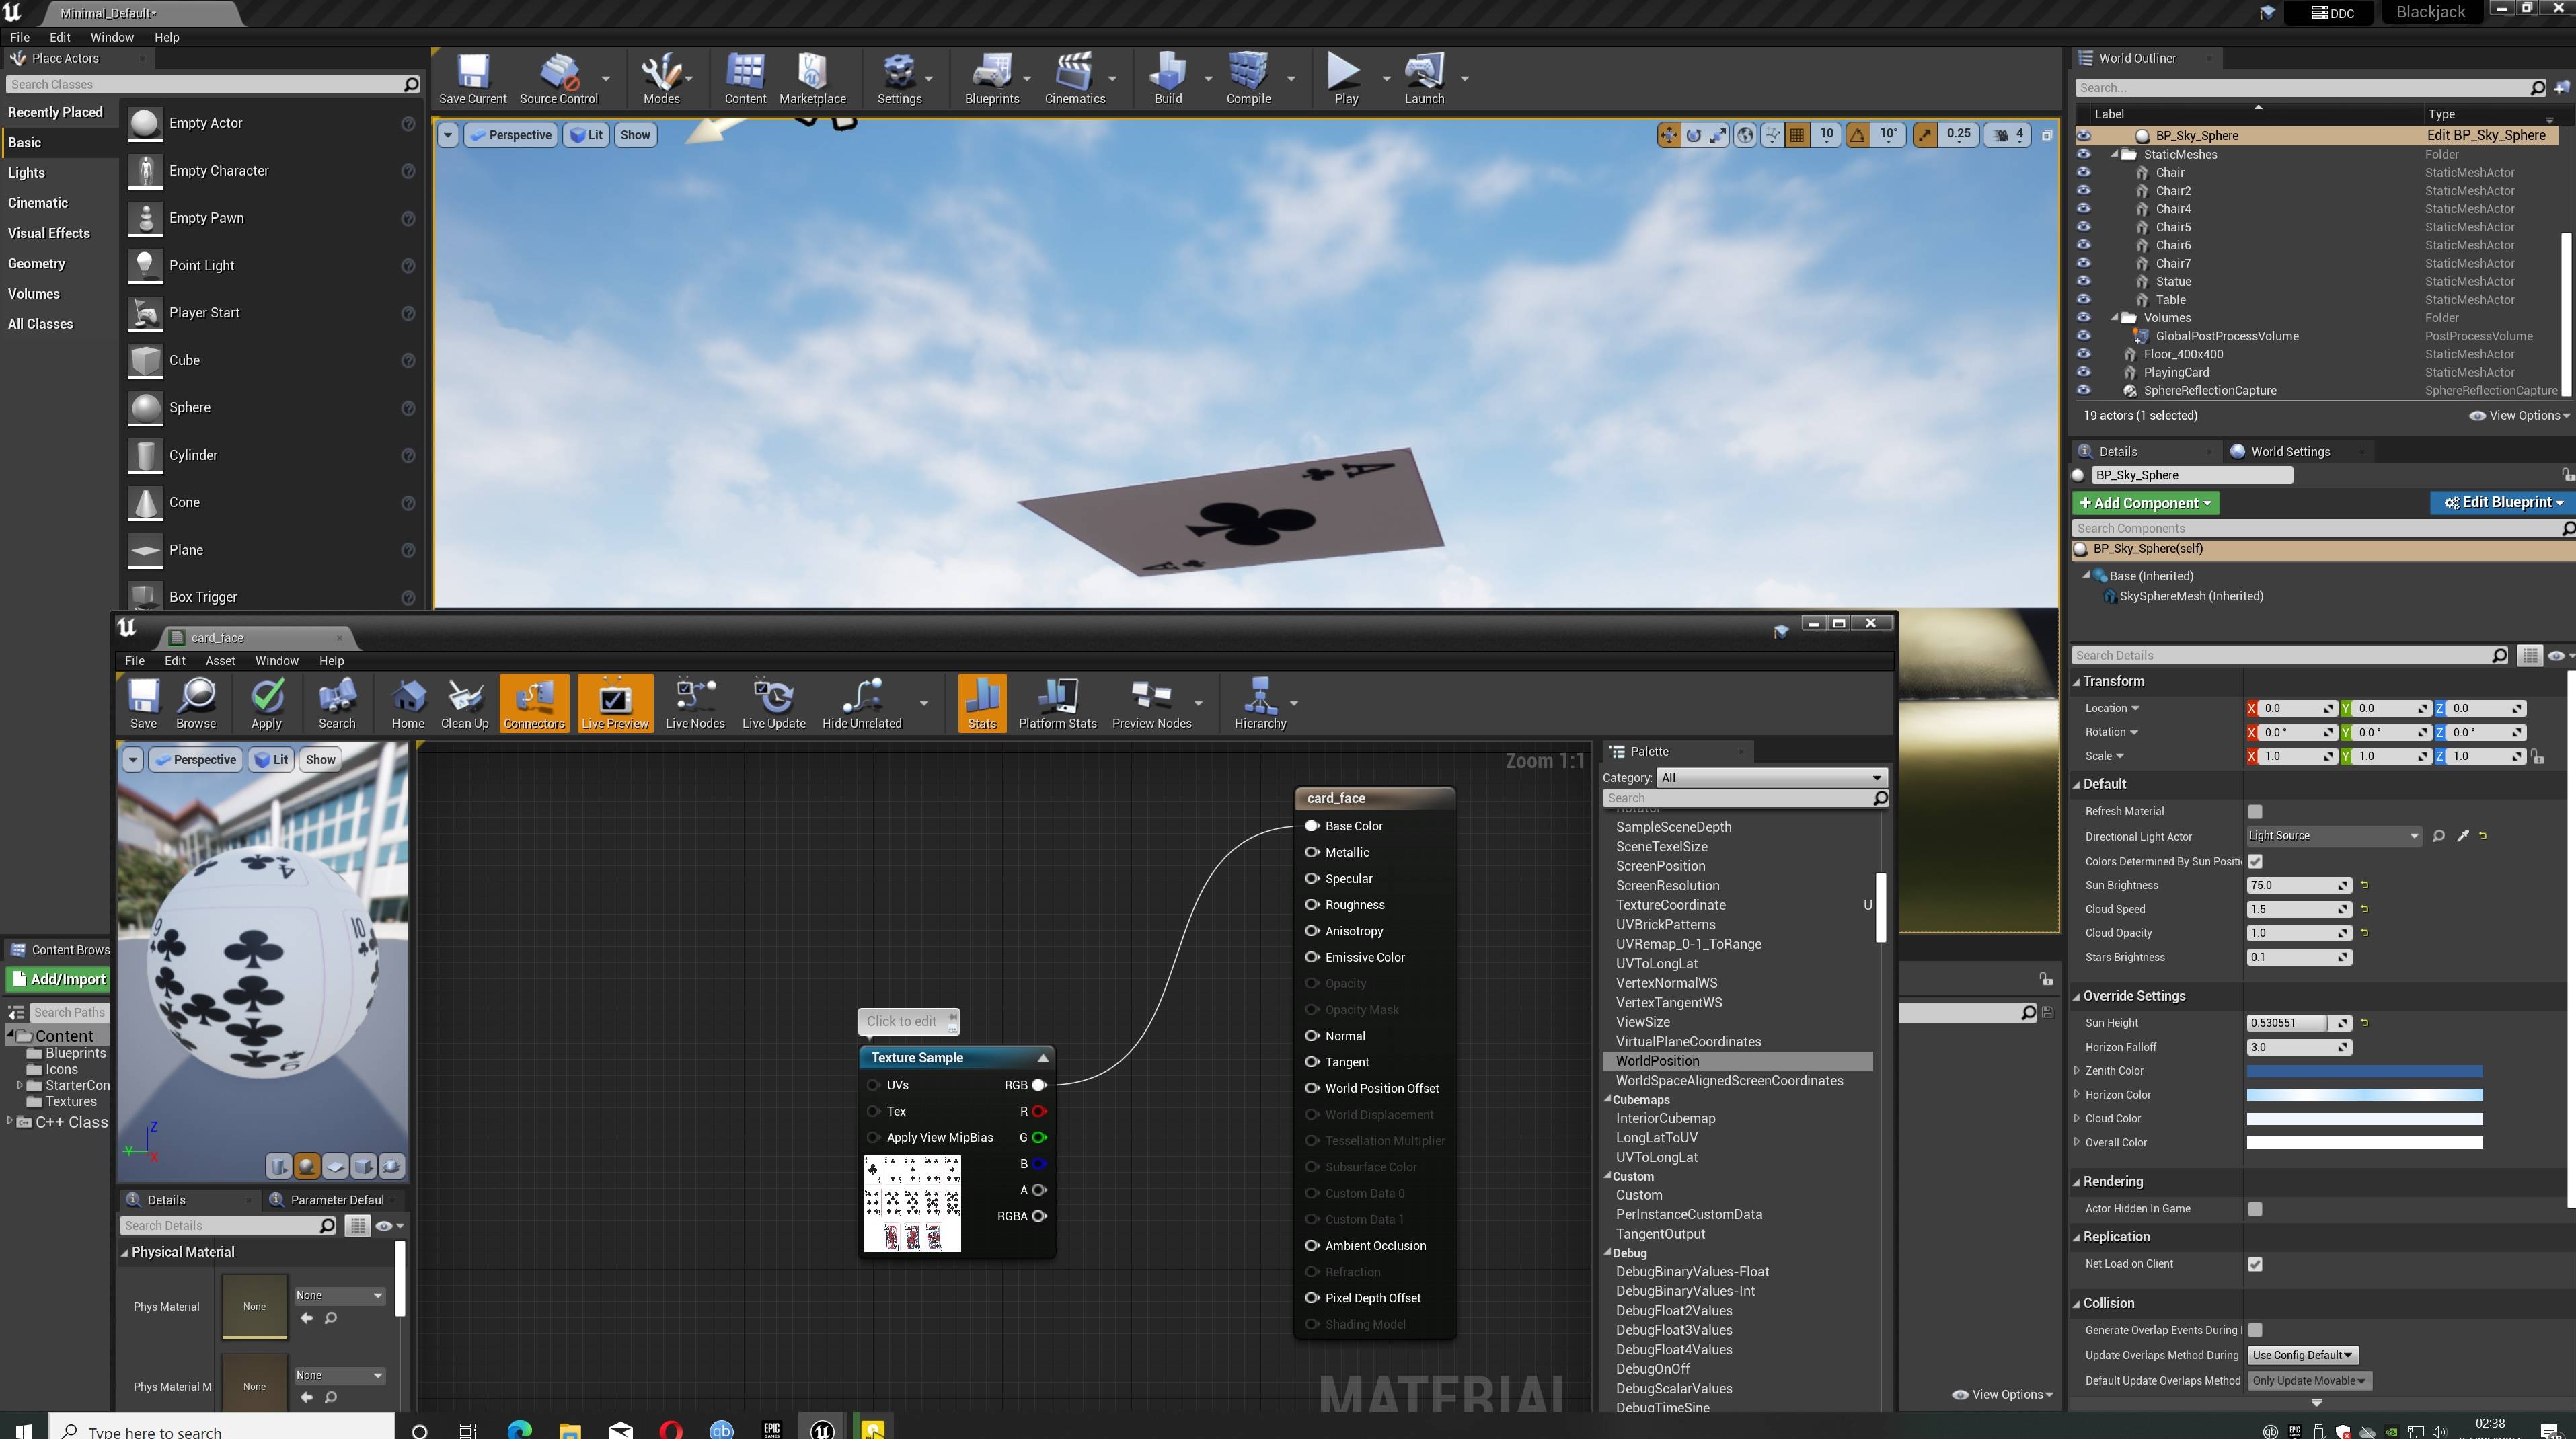Toggle visibility eye for PlayingCard row
Viewport: 2576px width, 1439px height.
coord(2083,372)
